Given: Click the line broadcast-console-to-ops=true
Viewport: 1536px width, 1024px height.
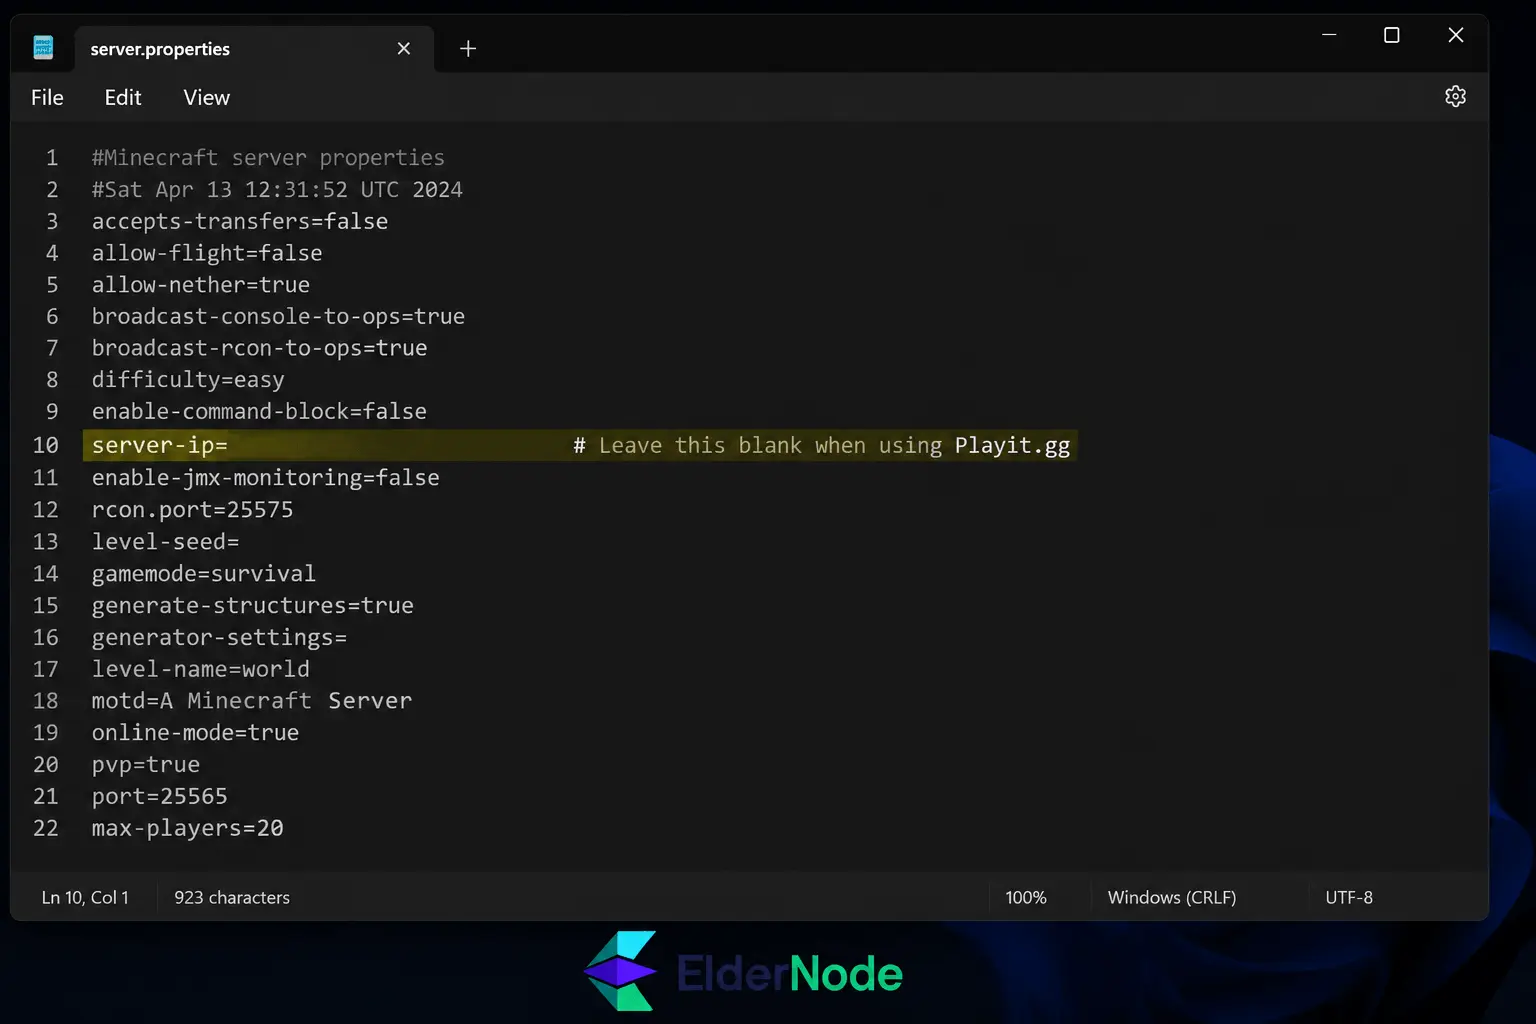Looking at the screenshot, I should tap(278, 316).
